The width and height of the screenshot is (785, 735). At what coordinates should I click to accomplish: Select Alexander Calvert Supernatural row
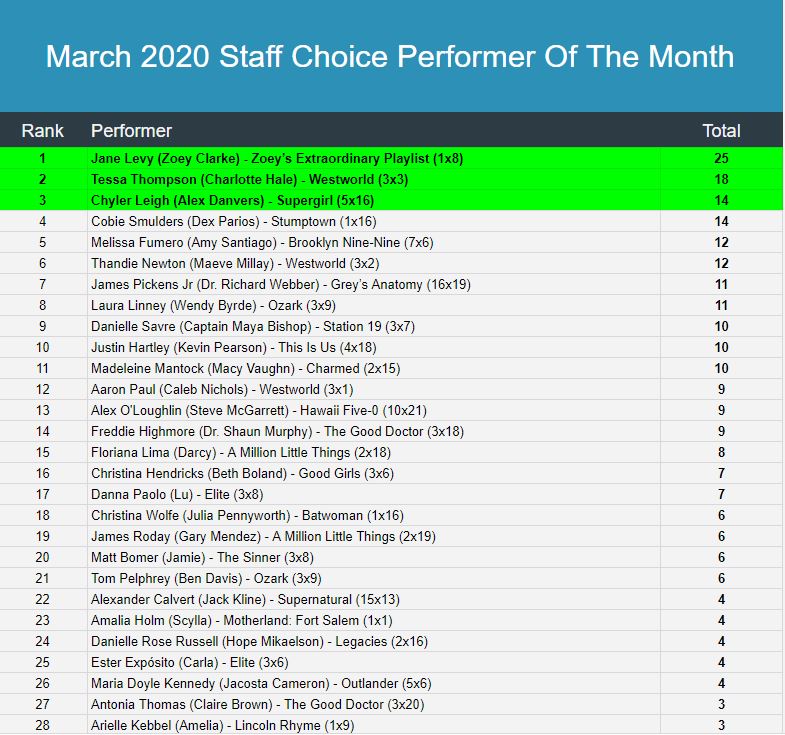coord(391,599)
